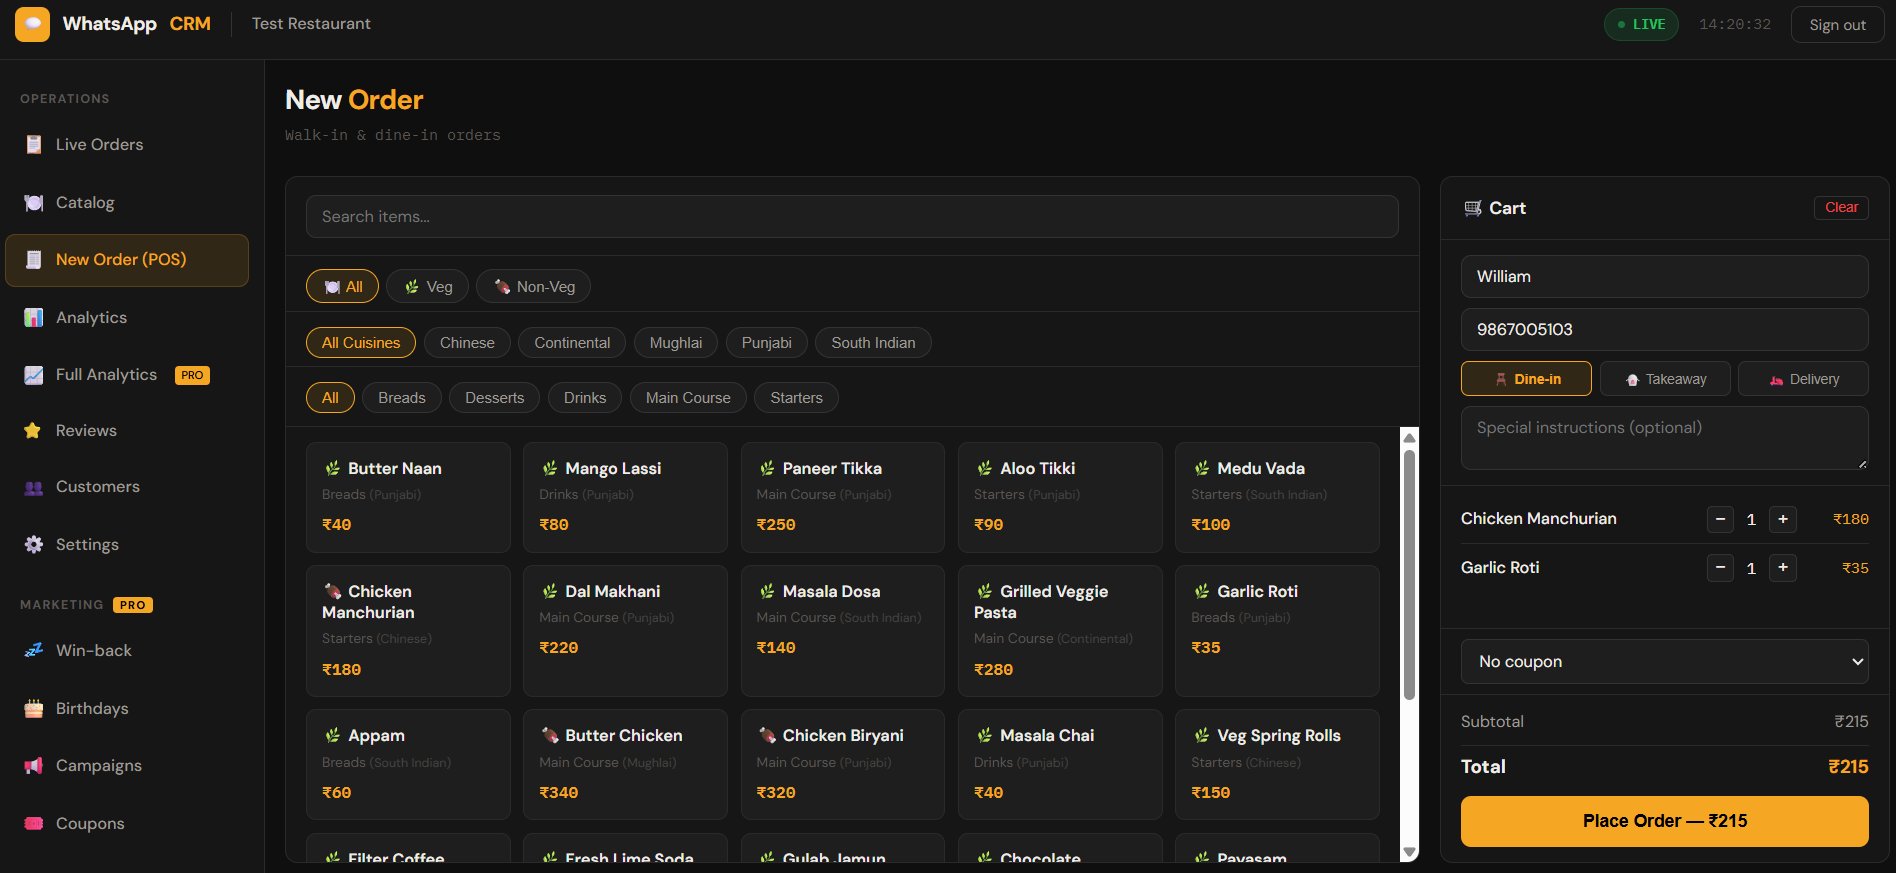
Task: Filter by the Desserts category tab
Action: coord(494,398)
